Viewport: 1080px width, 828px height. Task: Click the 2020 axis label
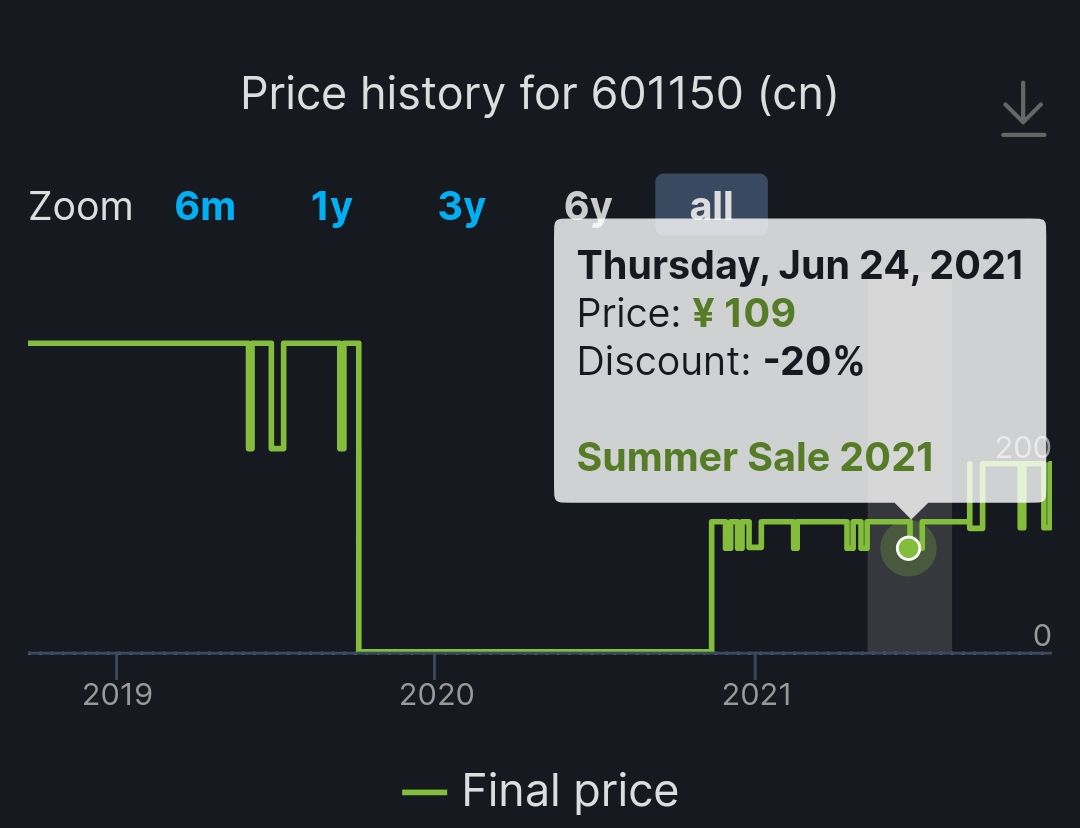click(437, 694)
